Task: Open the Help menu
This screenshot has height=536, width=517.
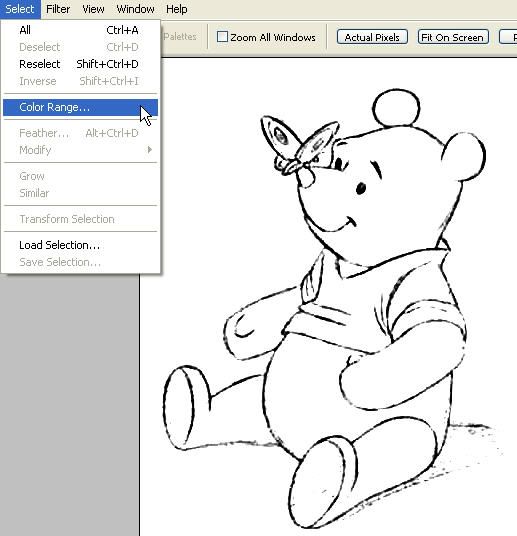Action: [x=176, y=9]
